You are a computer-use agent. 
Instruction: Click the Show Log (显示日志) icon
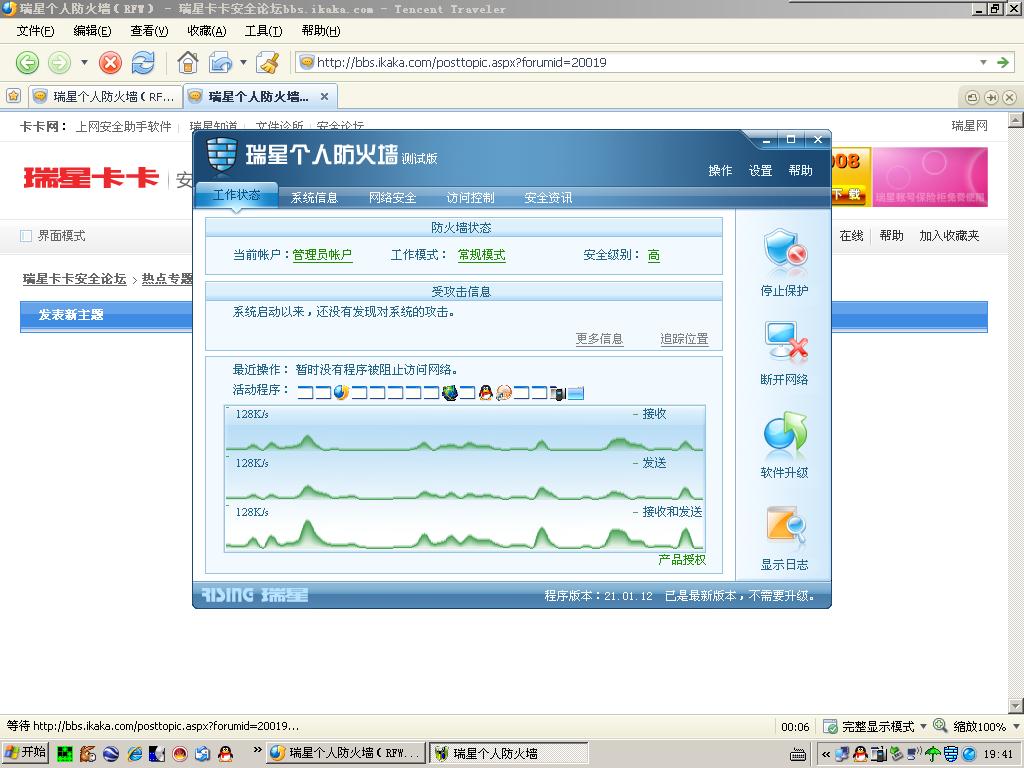[x=786, y=527]
